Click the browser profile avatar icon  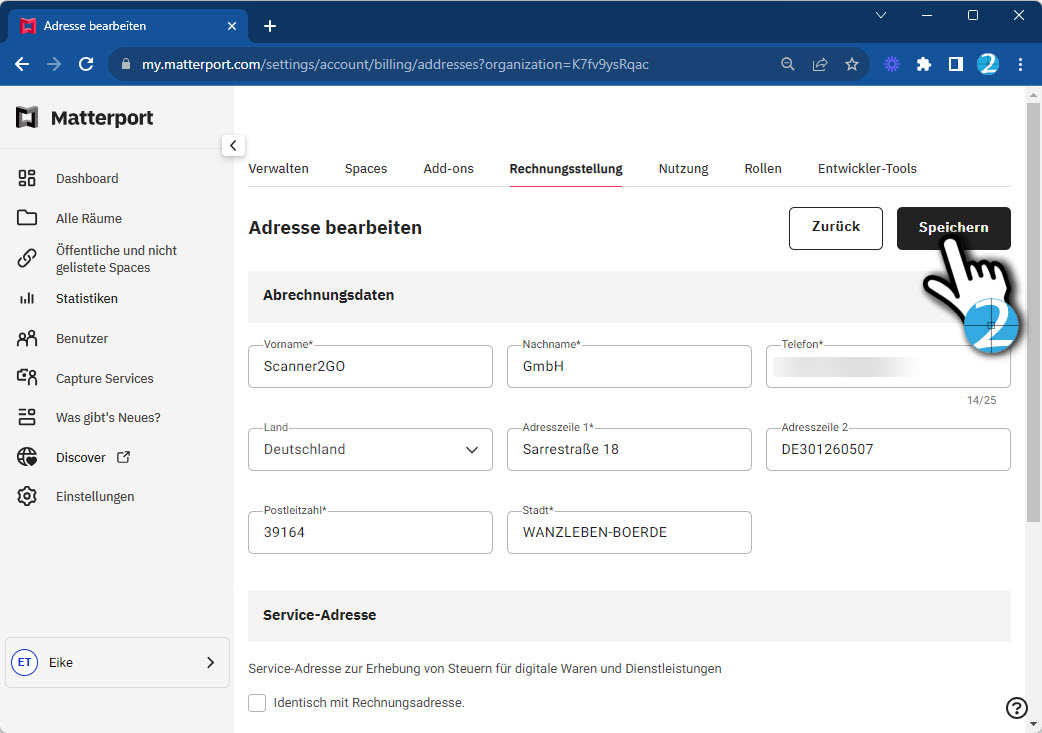click(988, 64)
